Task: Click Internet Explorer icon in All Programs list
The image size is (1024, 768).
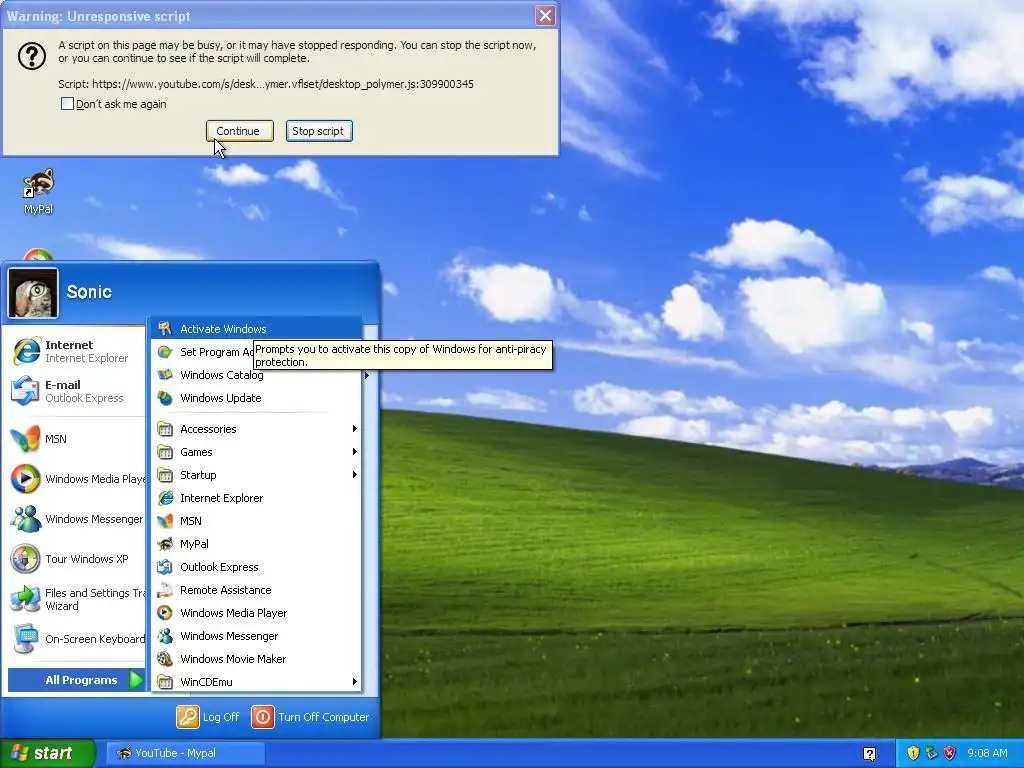Action: [x=165, y=498]
